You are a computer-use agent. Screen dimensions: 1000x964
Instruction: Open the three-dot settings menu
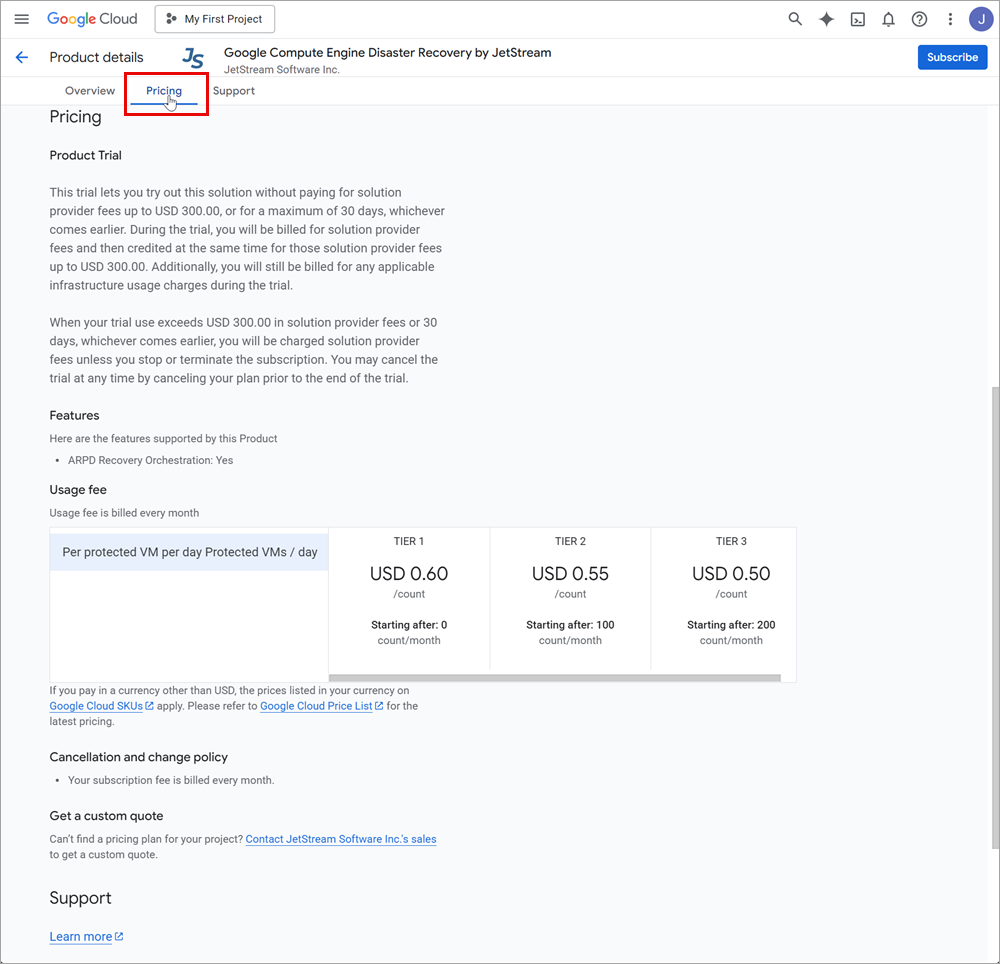coord(950,19)
